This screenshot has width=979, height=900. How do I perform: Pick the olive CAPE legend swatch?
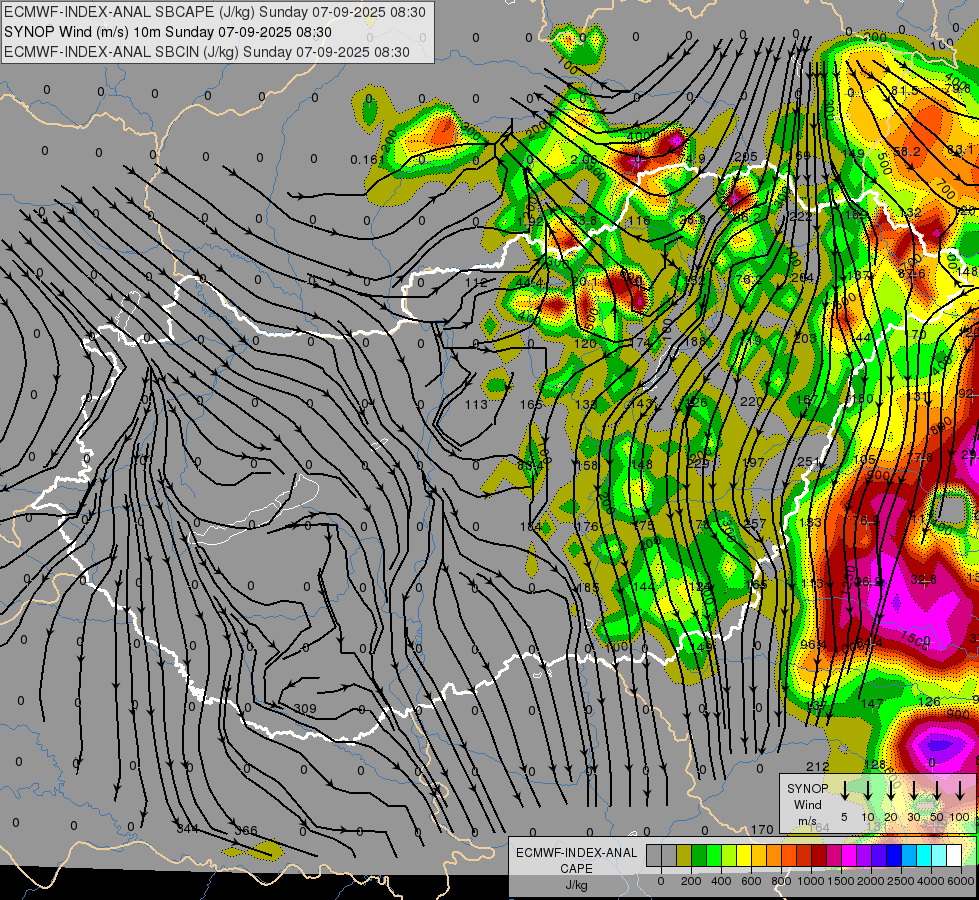684,855
